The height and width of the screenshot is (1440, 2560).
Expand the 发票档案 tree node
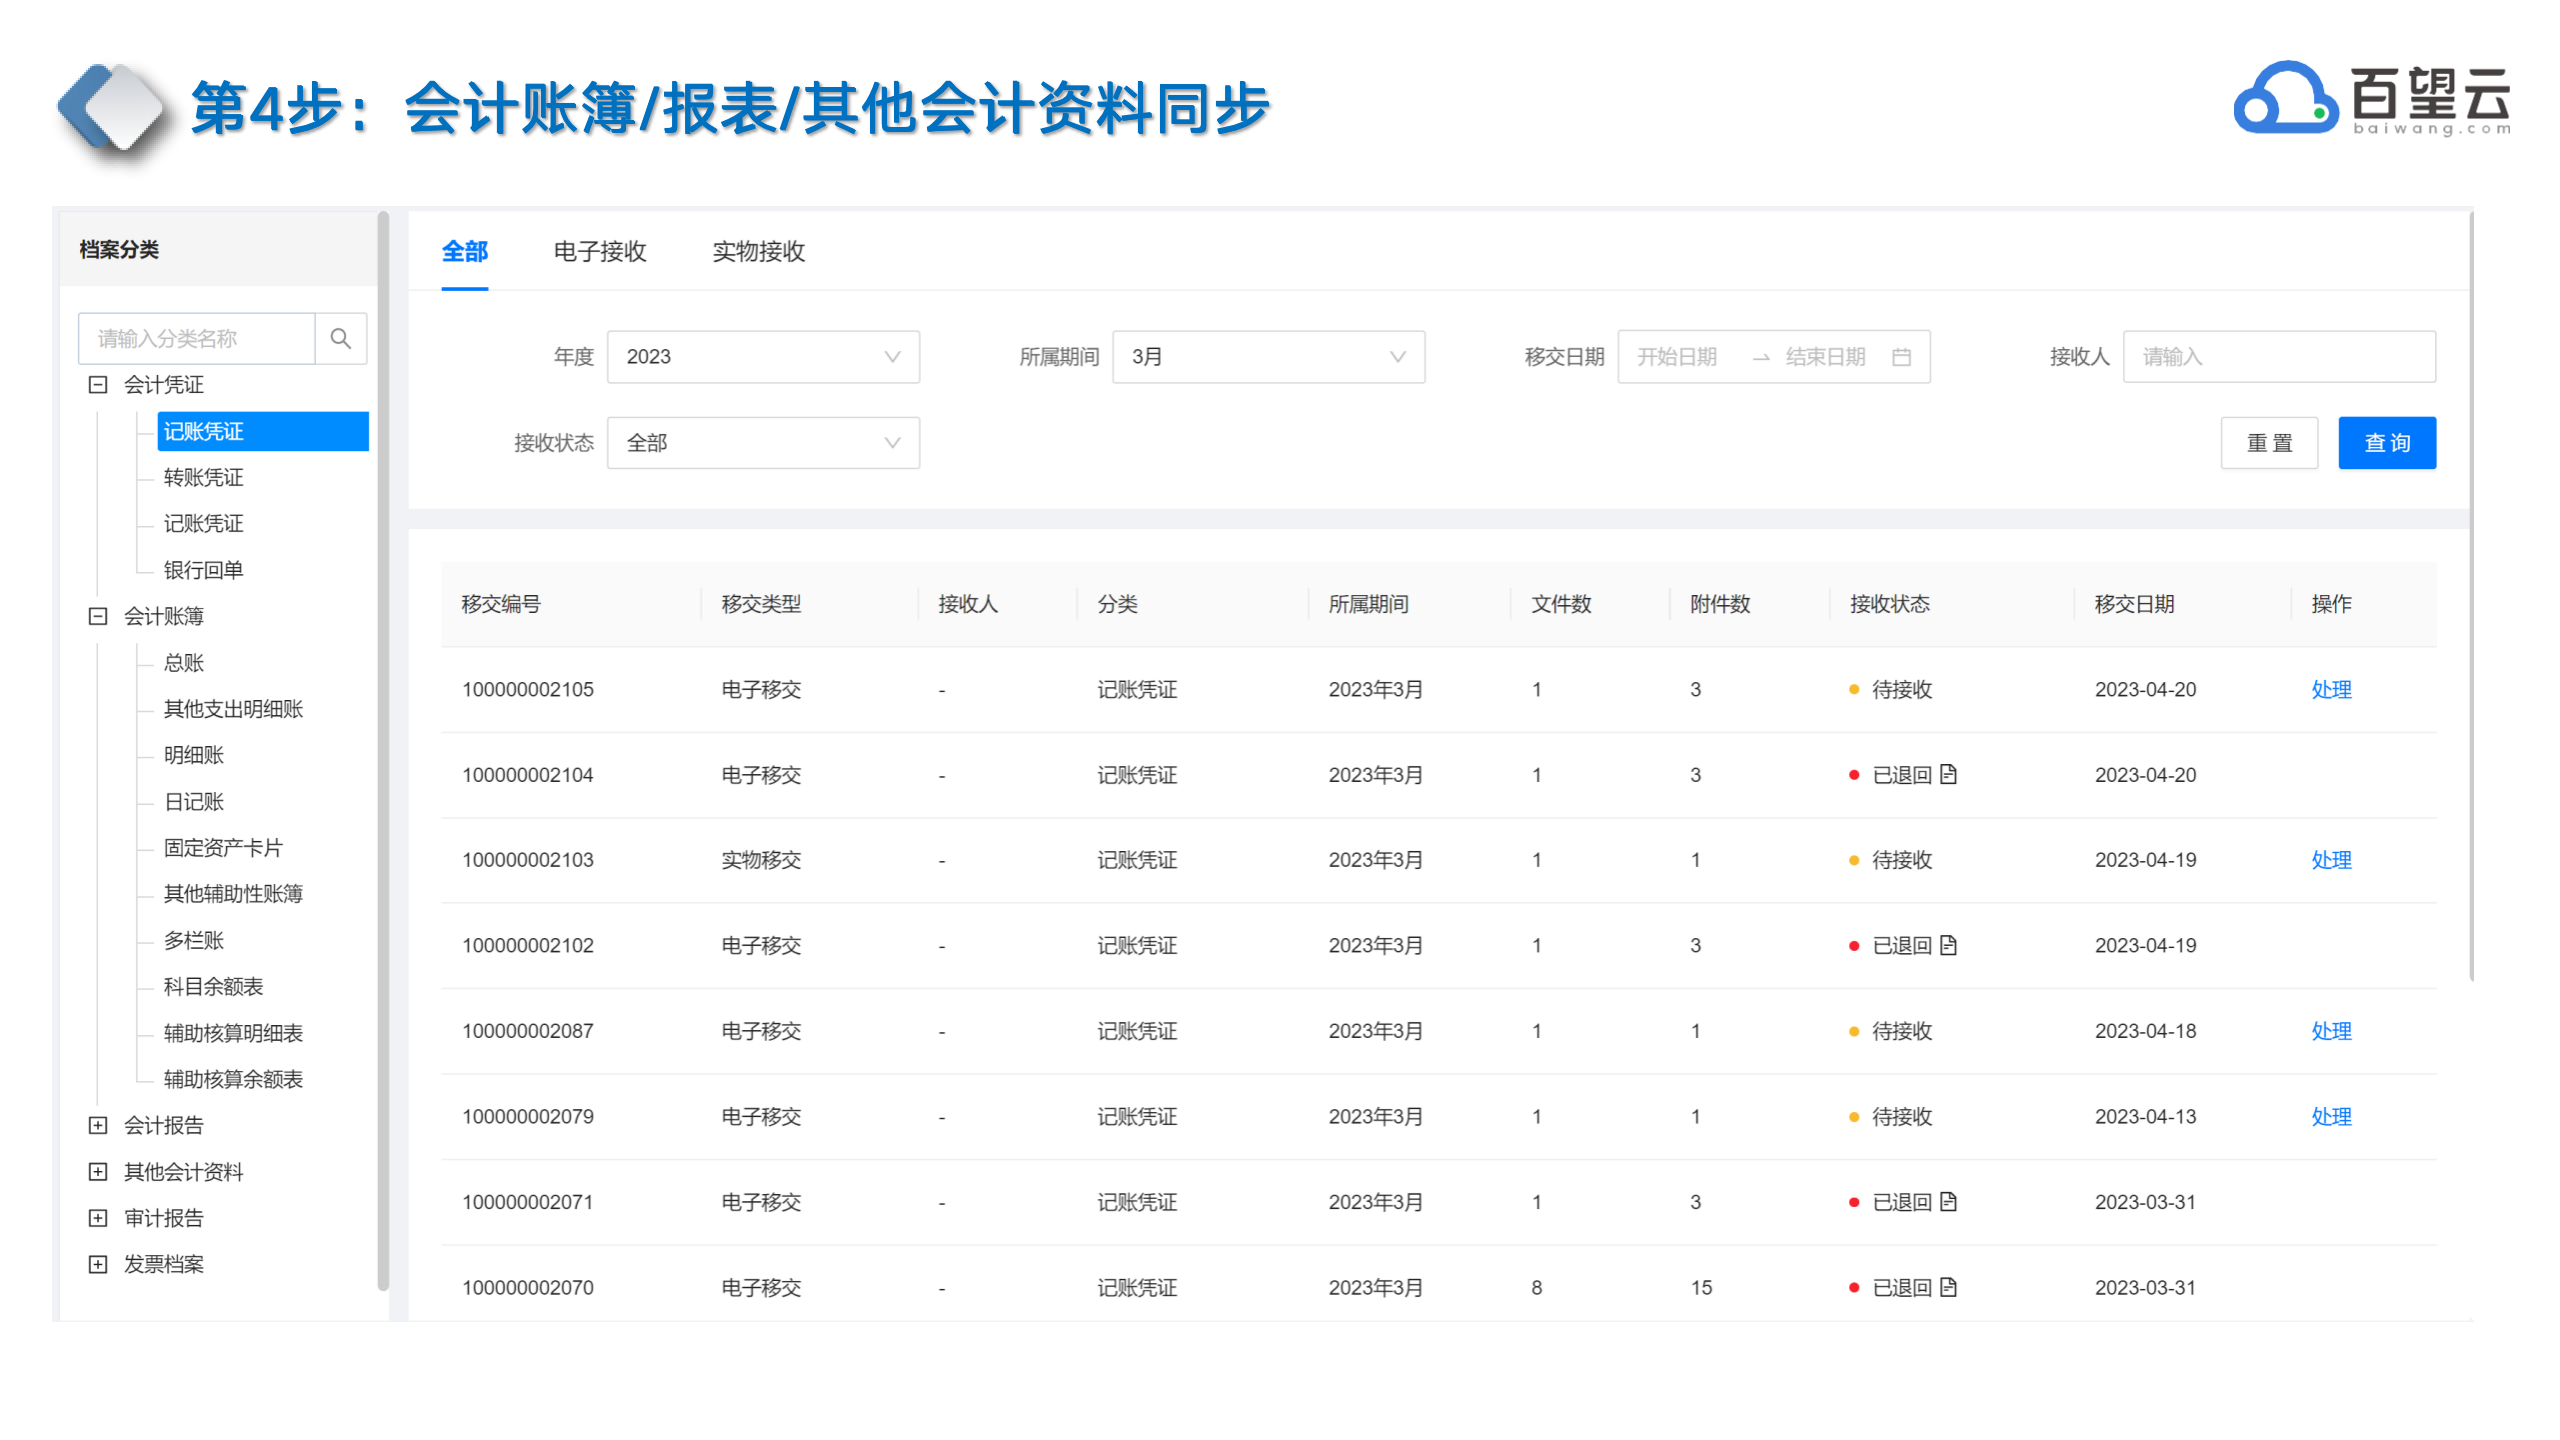pos(98,1264)
